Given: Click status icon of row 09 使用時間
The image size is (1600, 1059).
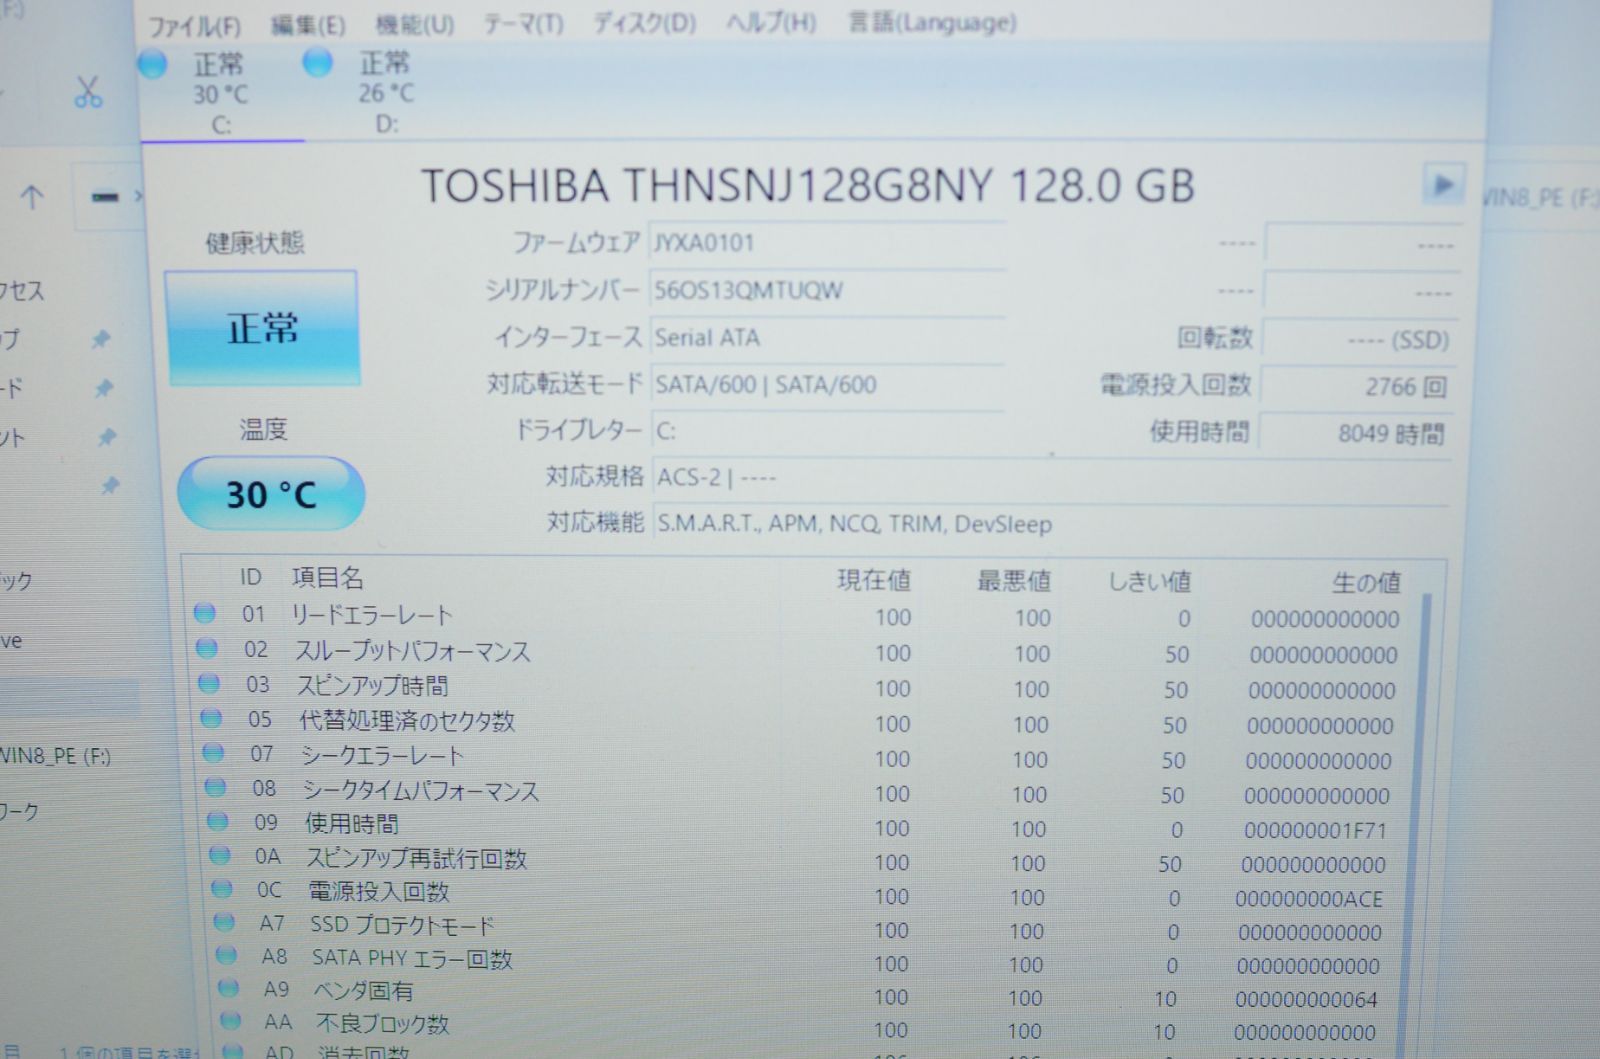Looking at the screenshot, I should pyautogui.click(x=217, y=821).
